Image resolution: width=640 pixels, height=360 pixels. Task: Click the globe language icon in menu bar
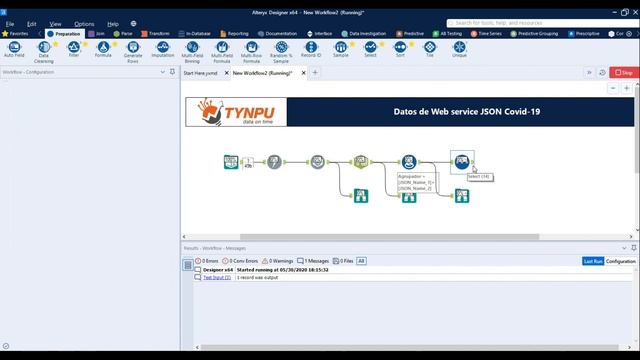(x=133, y=24)
